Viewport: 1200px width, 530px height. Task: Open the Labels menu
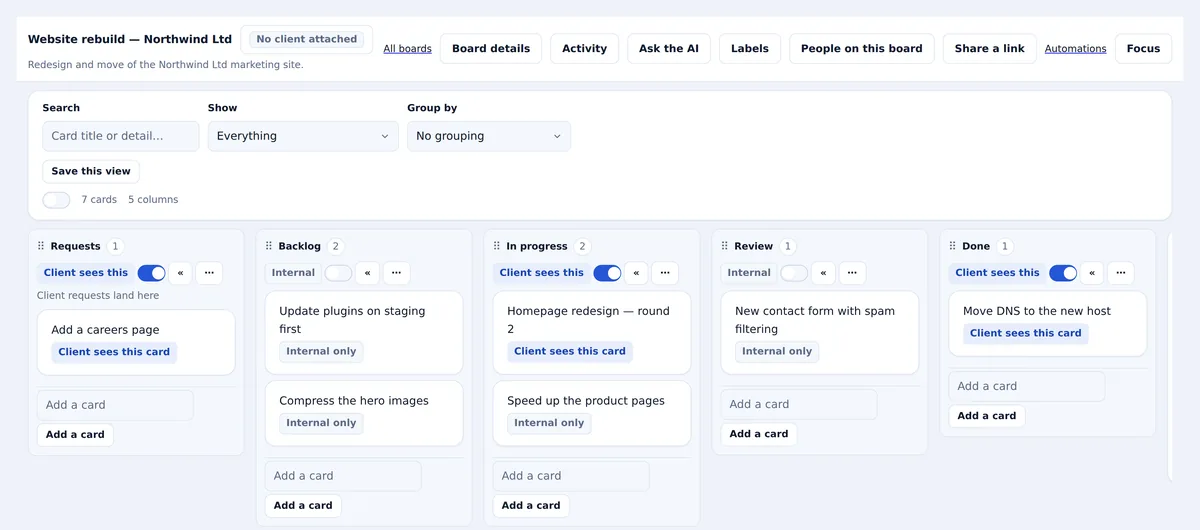[750, 48]
